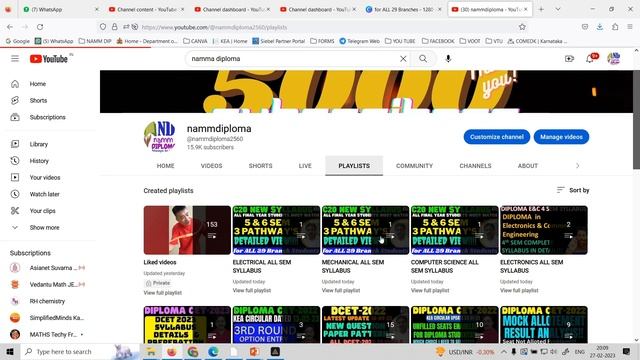Open the Computer Science All Sem Syllabus thumbnail

pyautogui.click(x=454, y=230)
